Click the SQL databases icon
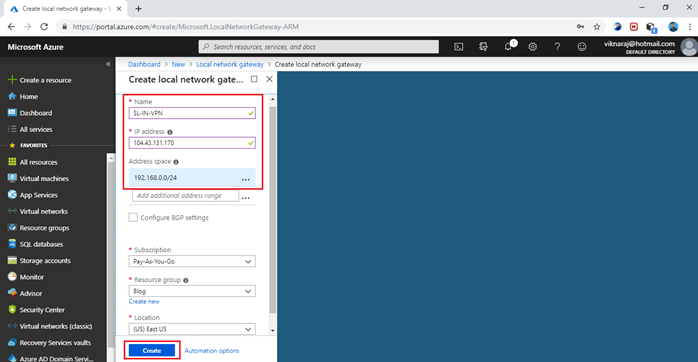The image size is (698, 362). point(12,244)
